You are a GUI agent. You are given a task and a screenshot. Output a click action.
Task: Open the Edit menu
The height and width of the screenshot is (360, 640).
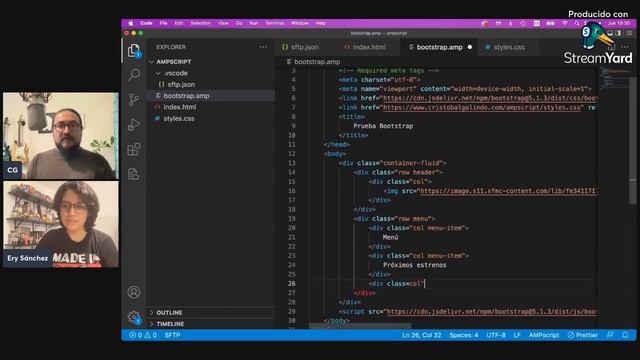pyautogui.click(x=179, y=23)
